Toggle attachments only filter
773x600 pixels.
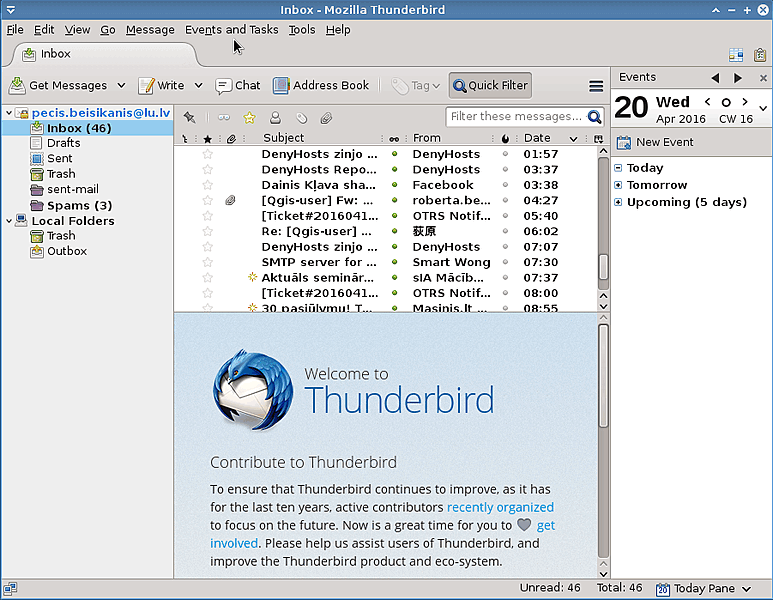(x=326, y=117)
